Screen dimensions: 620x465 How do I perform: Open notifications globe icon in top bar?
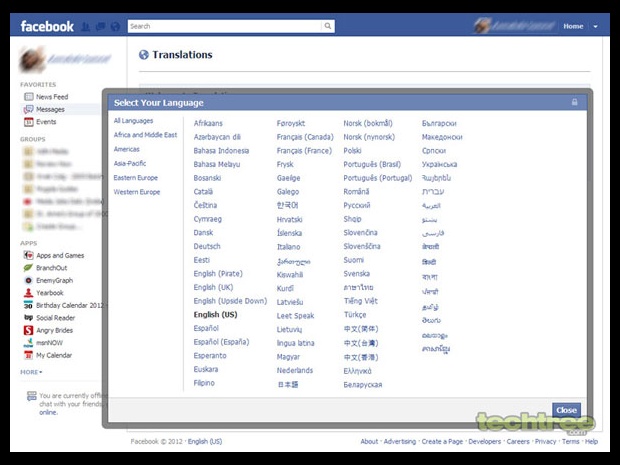coord(115,27)
